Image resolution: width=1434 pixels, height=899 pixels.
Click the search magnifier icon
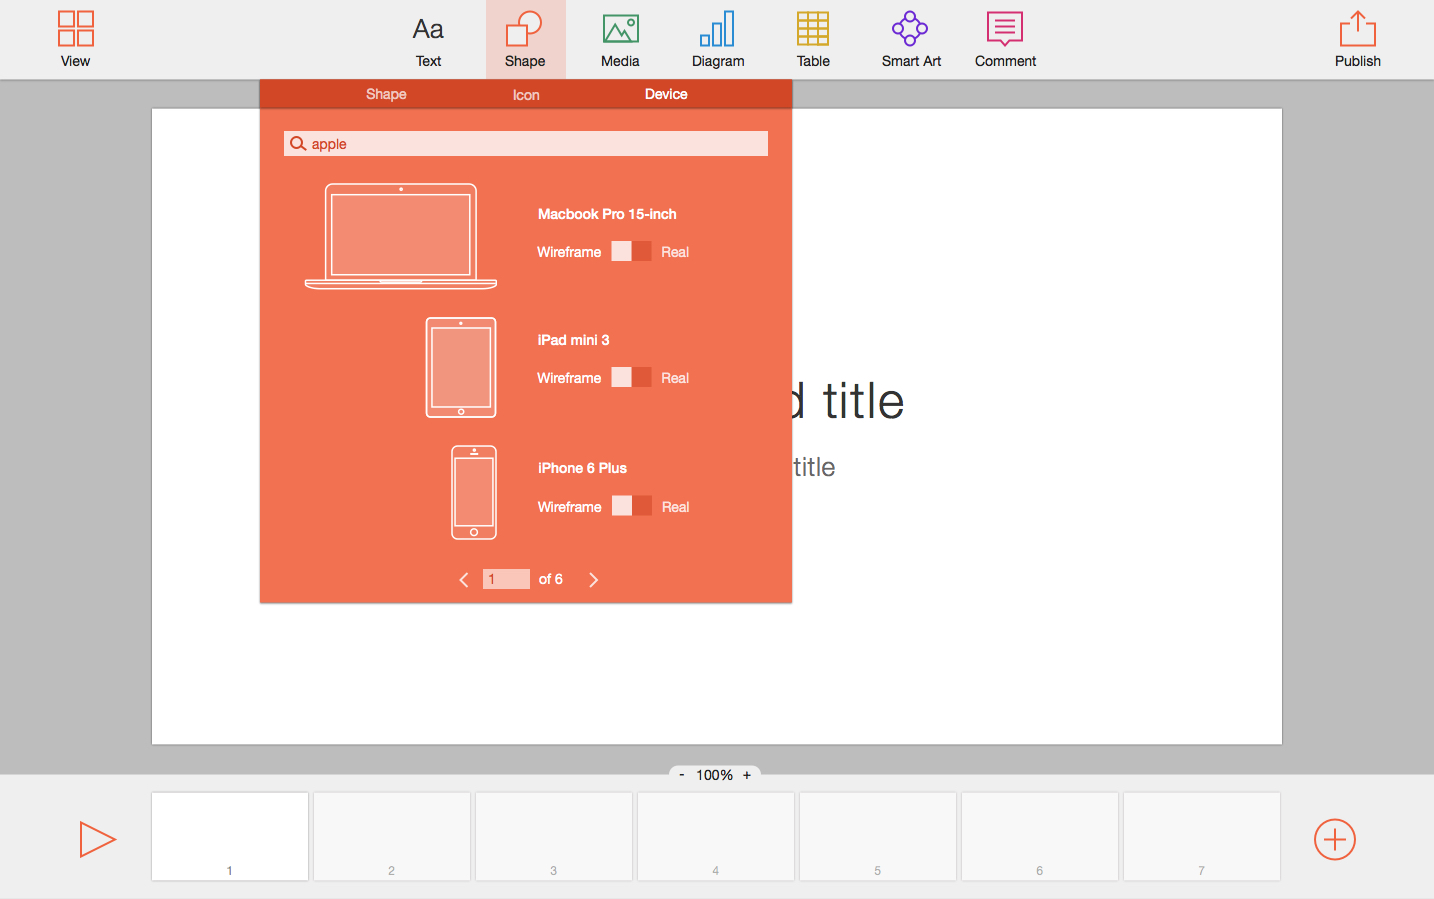[x=297, y=144]
